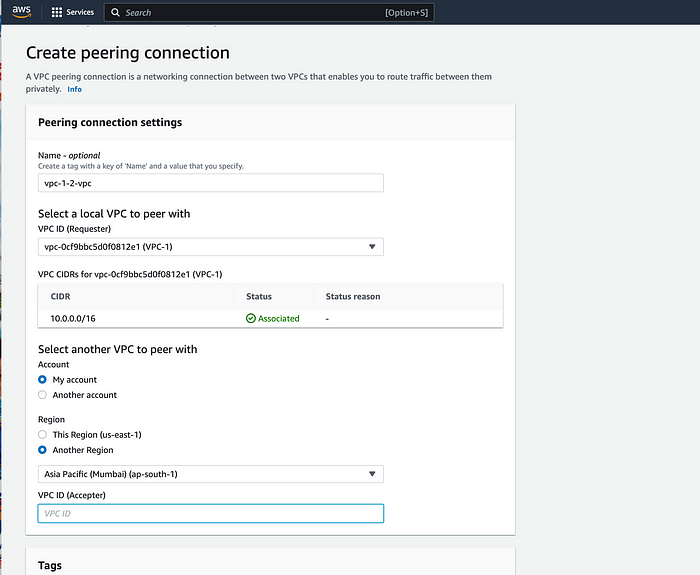700x575 pixels.
Task: Choose This Region (us-east-1) option
Action: point(42,434)
